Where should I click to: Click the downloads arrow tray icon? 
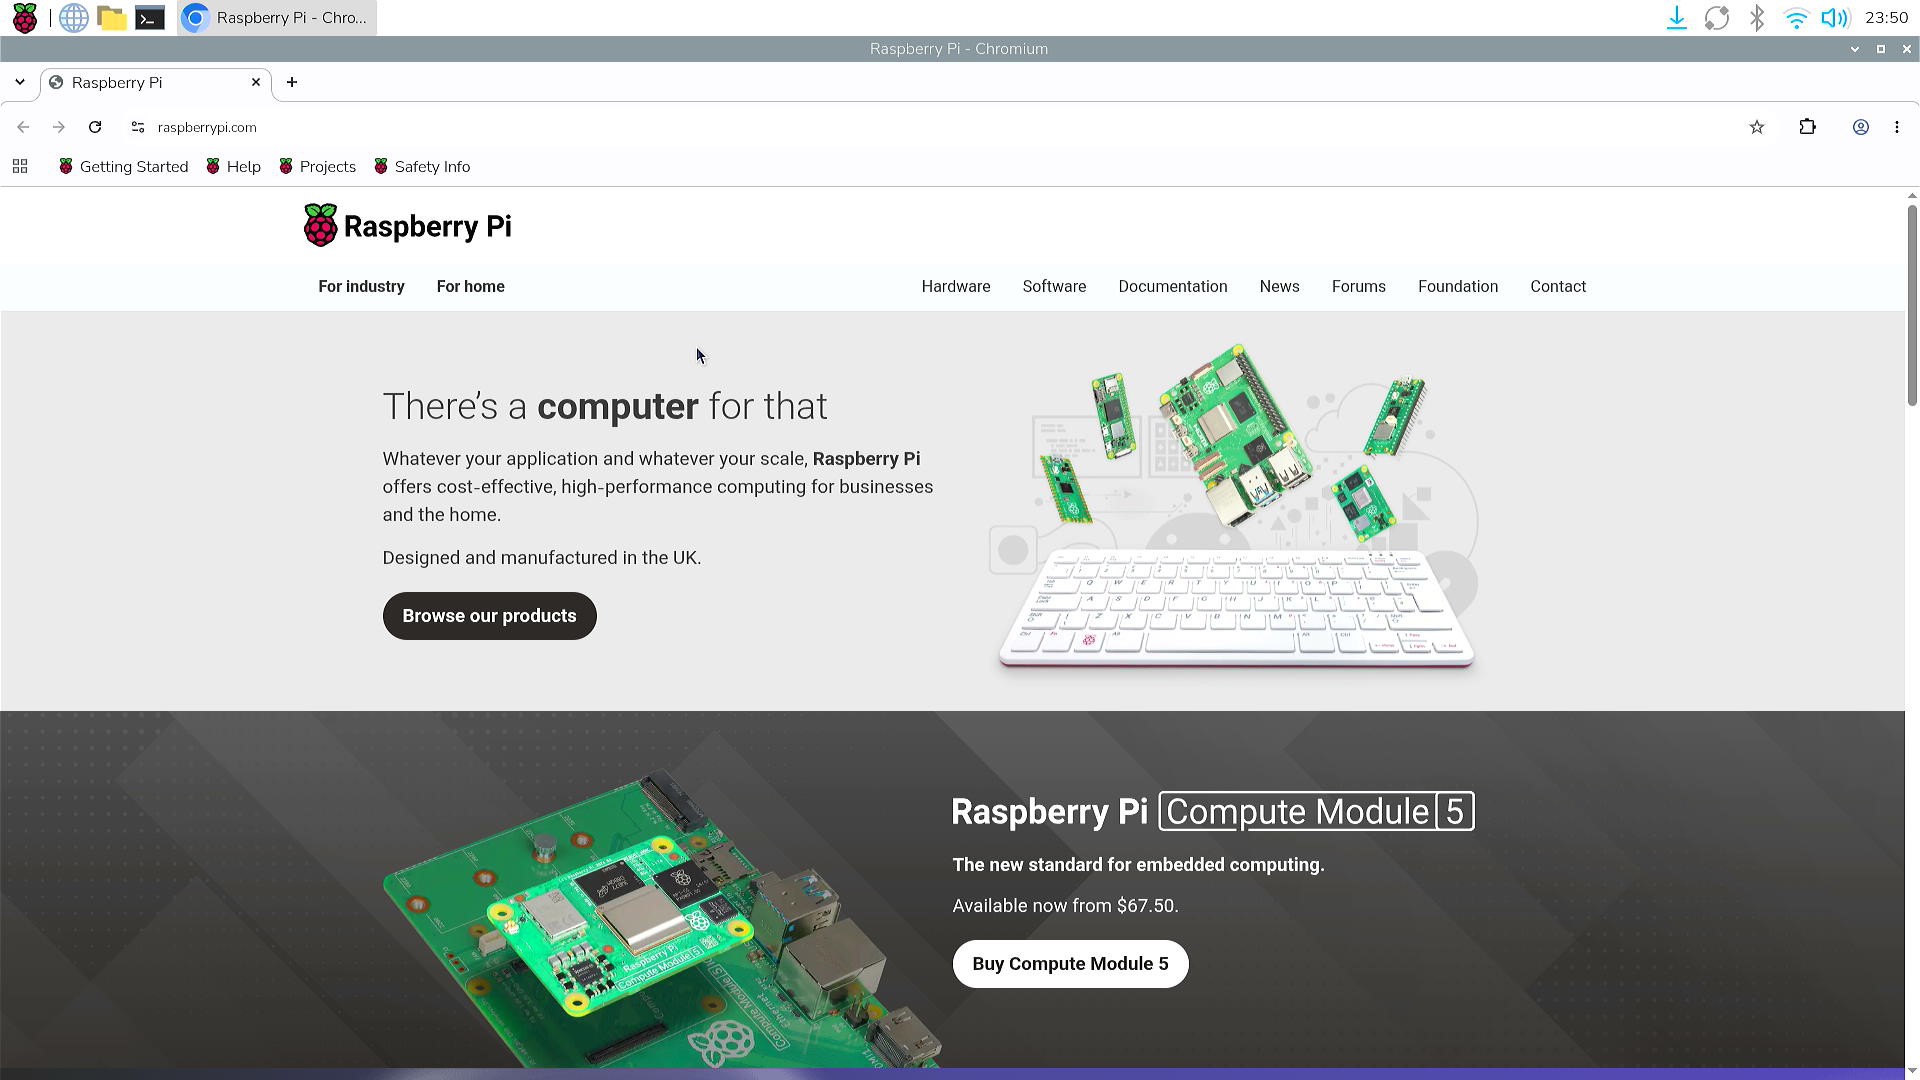click(1677, 18)
